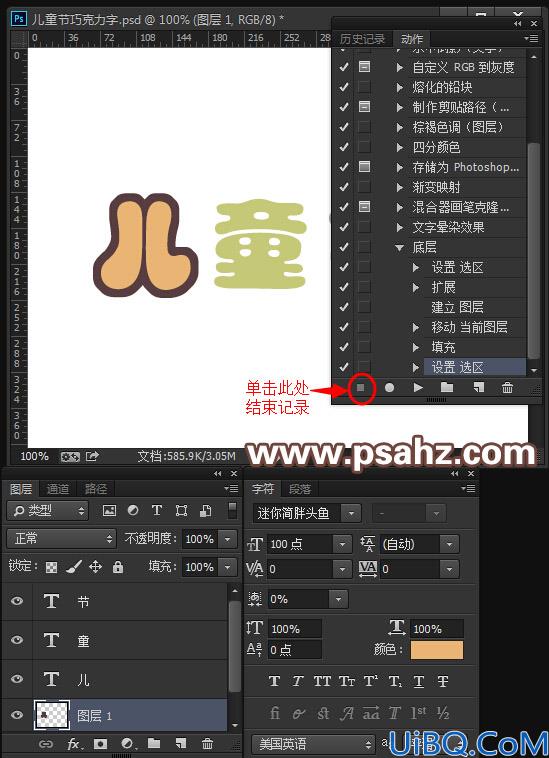
Task: Lock all padlock icon
Action: (x=118, y=567)
